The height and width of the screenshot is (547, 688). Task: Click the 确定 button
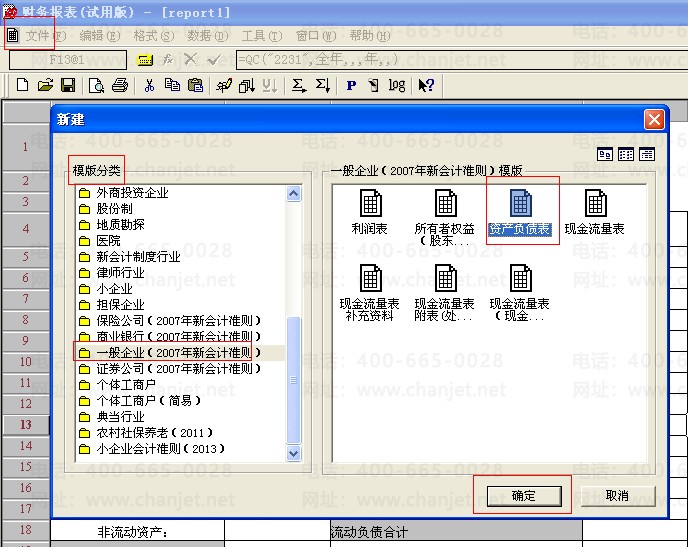tap(524, 496)
